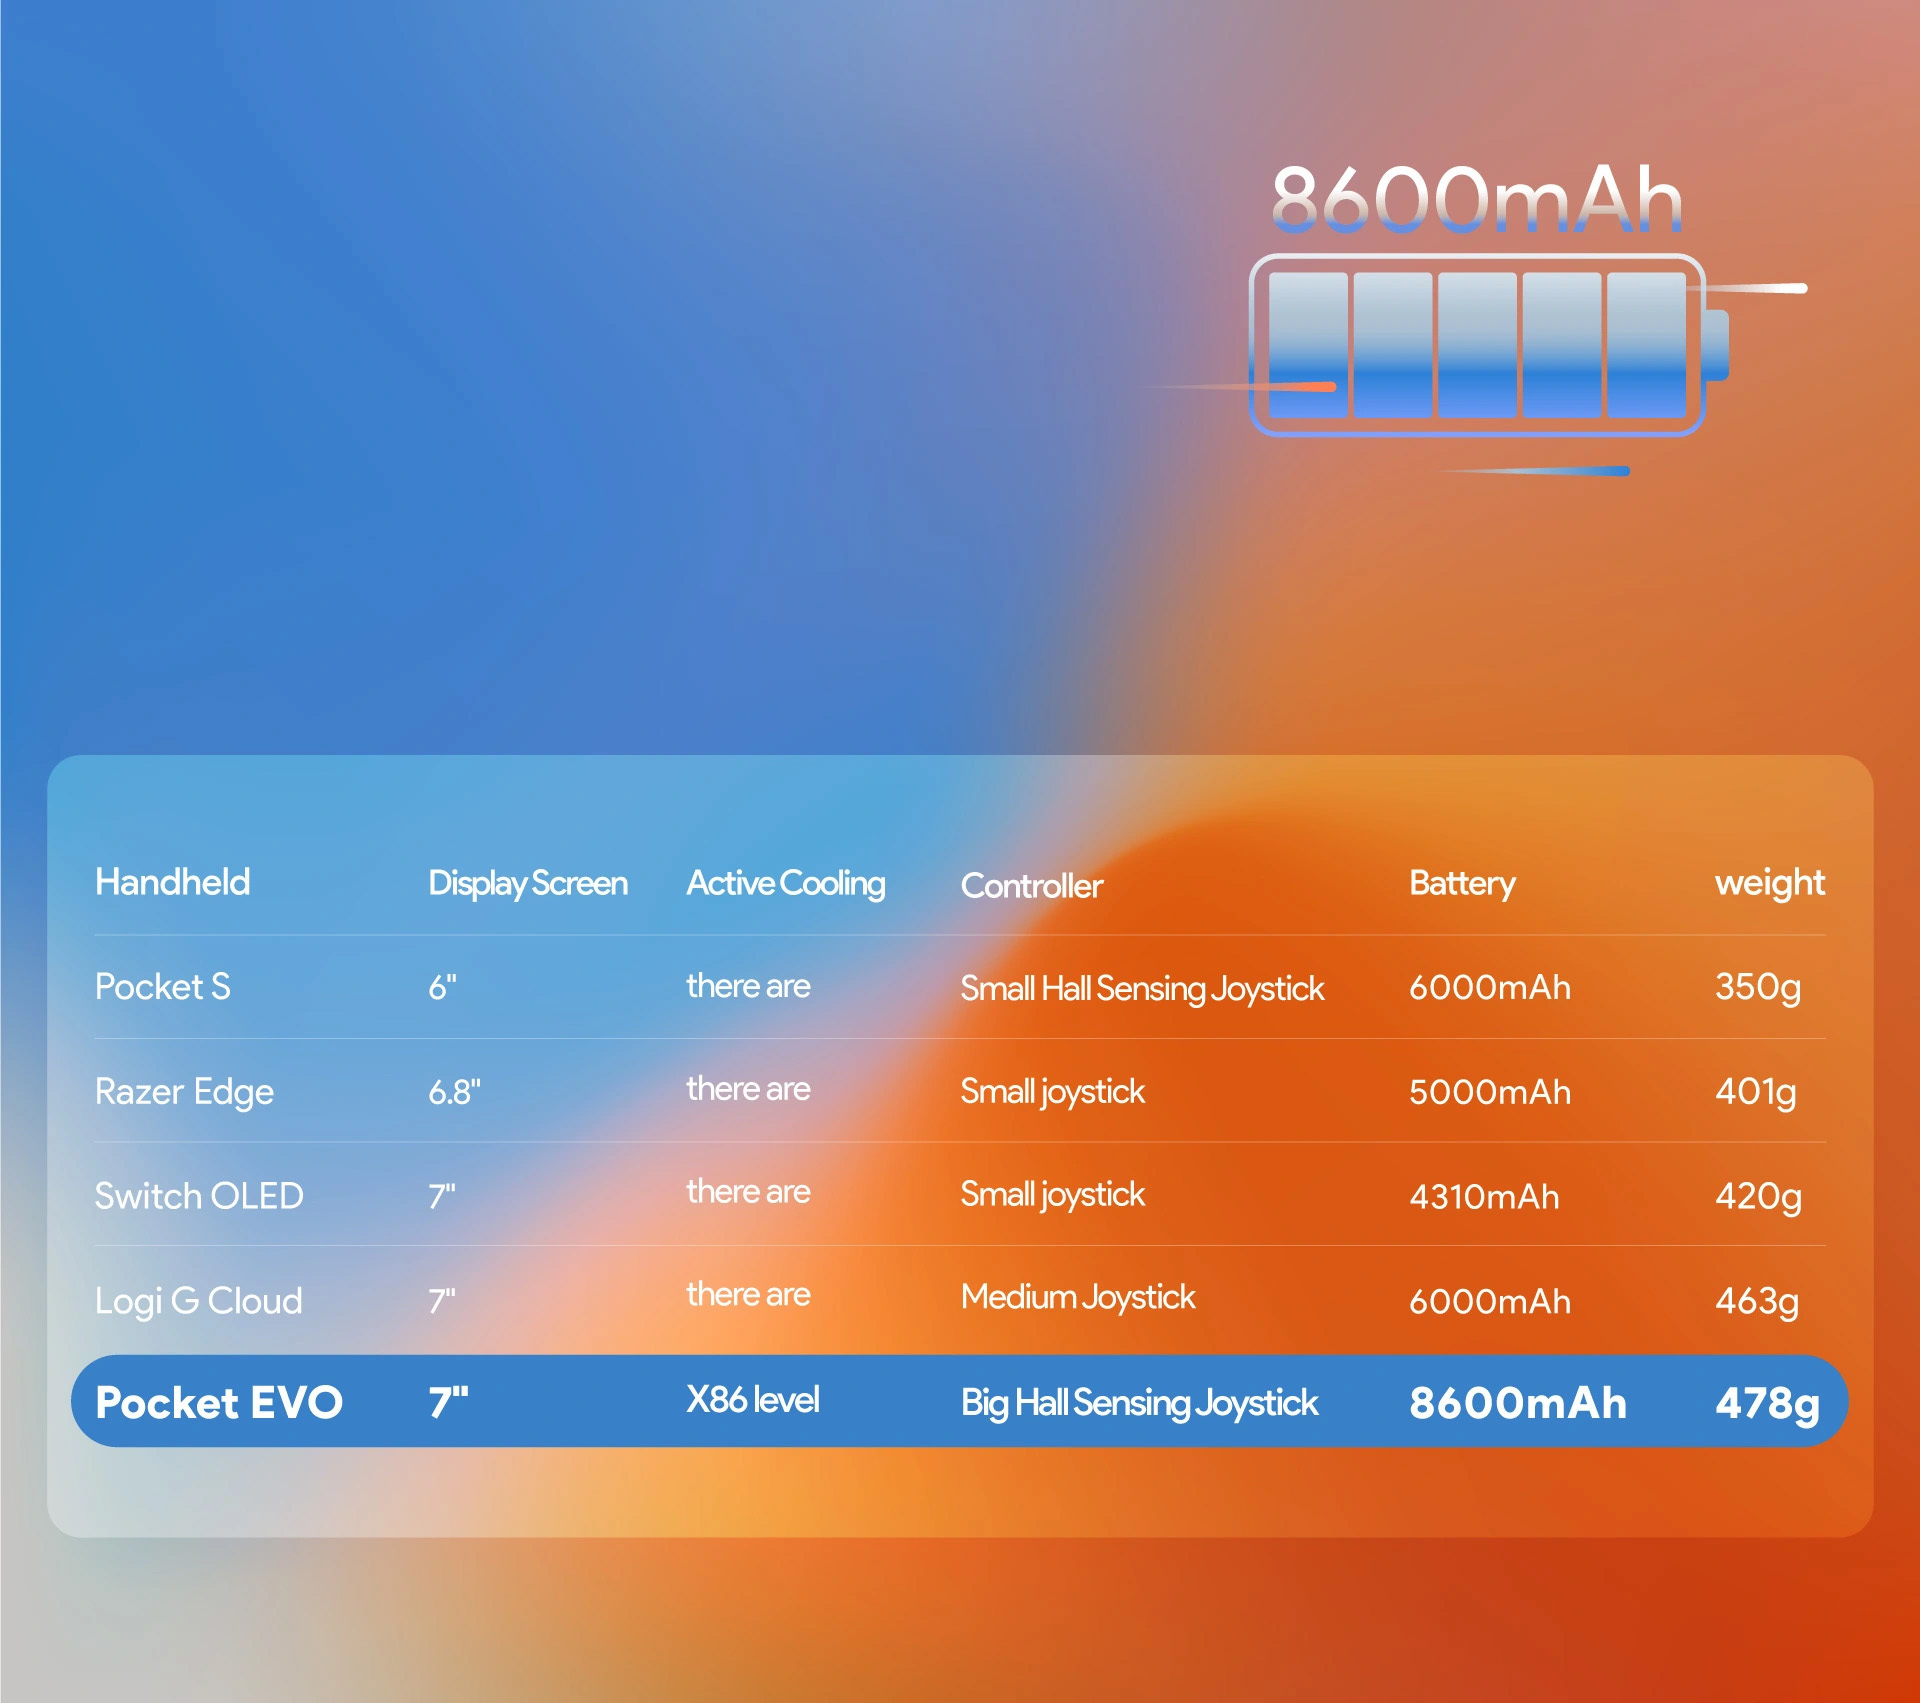Select the Razer Edge row name
The height and width of the screenshot is (1703, 1920).
(184, 1091)
